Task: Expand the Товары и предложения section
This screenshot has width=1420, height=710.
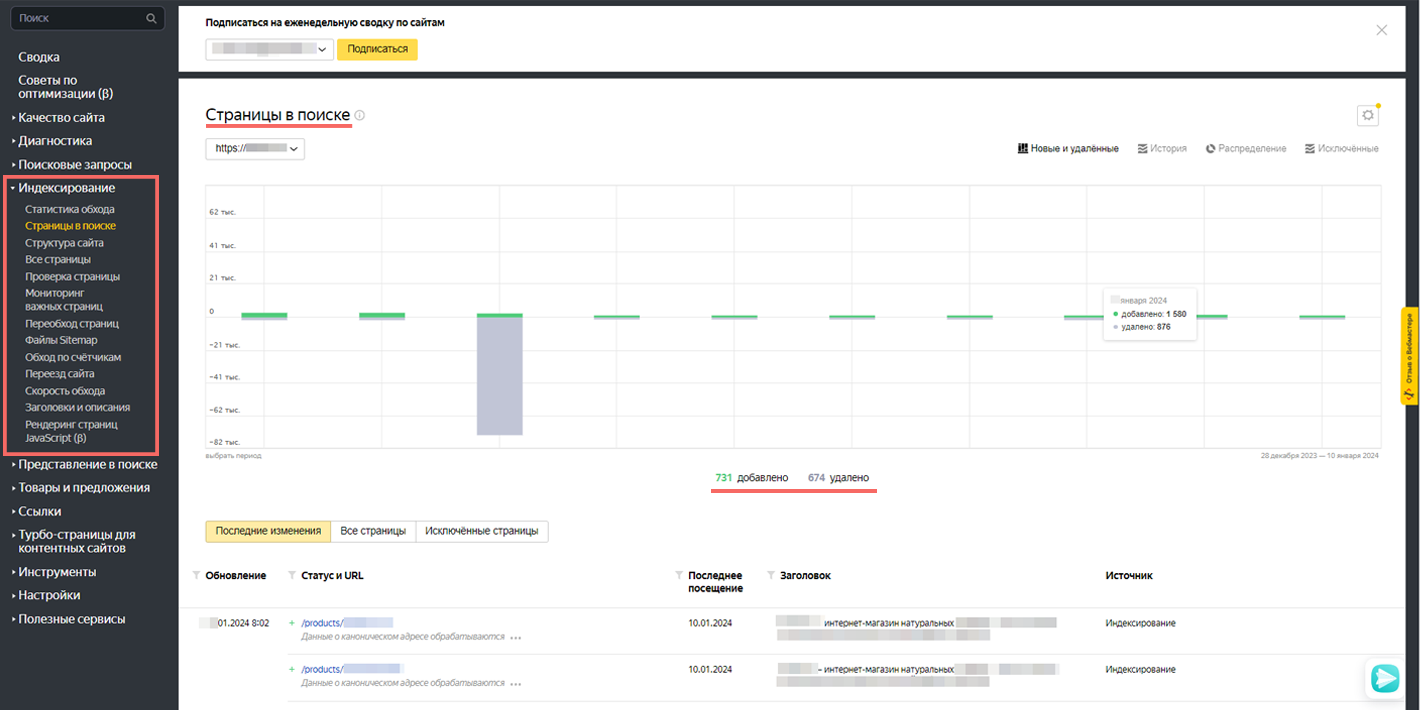Action: click(84, 488)
